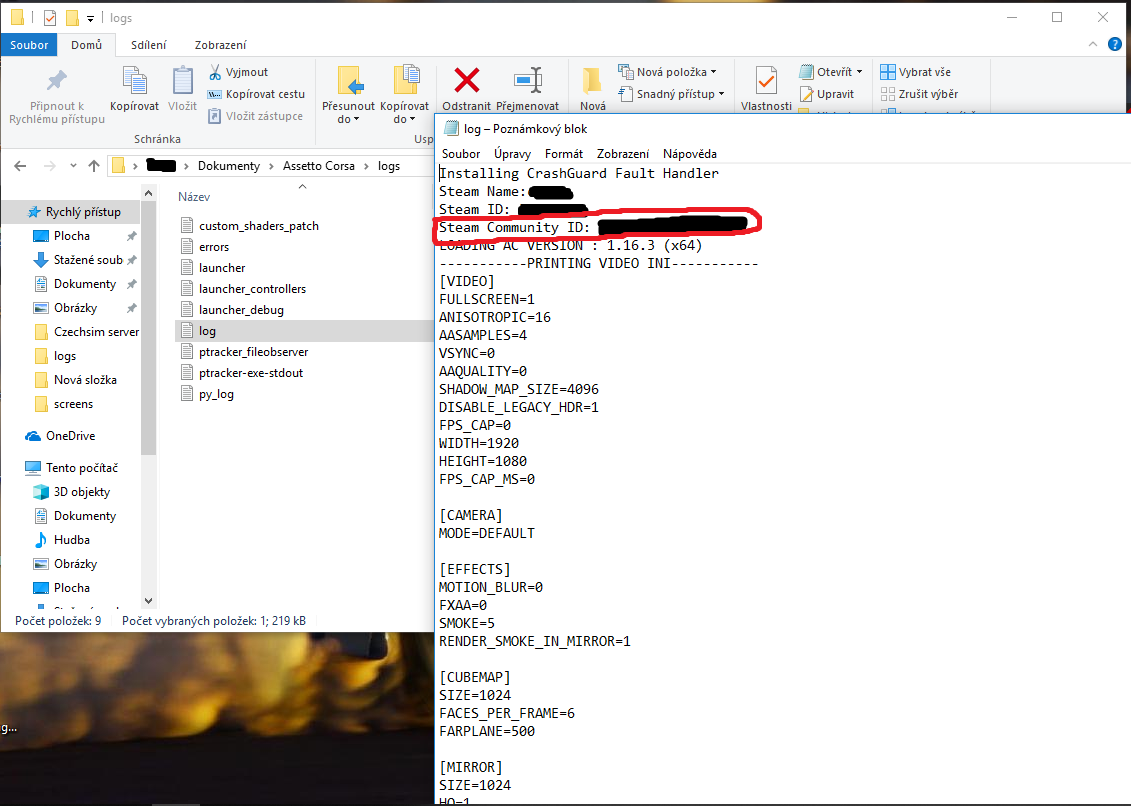Image resolution: width=1131 pixels, height=806 pixels.
Task: Open Notepad's Nápověda menu
Action: pos(690,154)
